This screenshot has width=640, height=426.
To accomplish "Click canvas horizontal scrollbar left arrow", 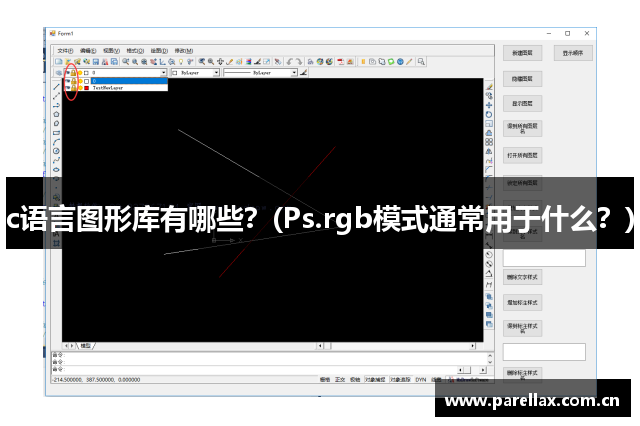I will 320,346.
